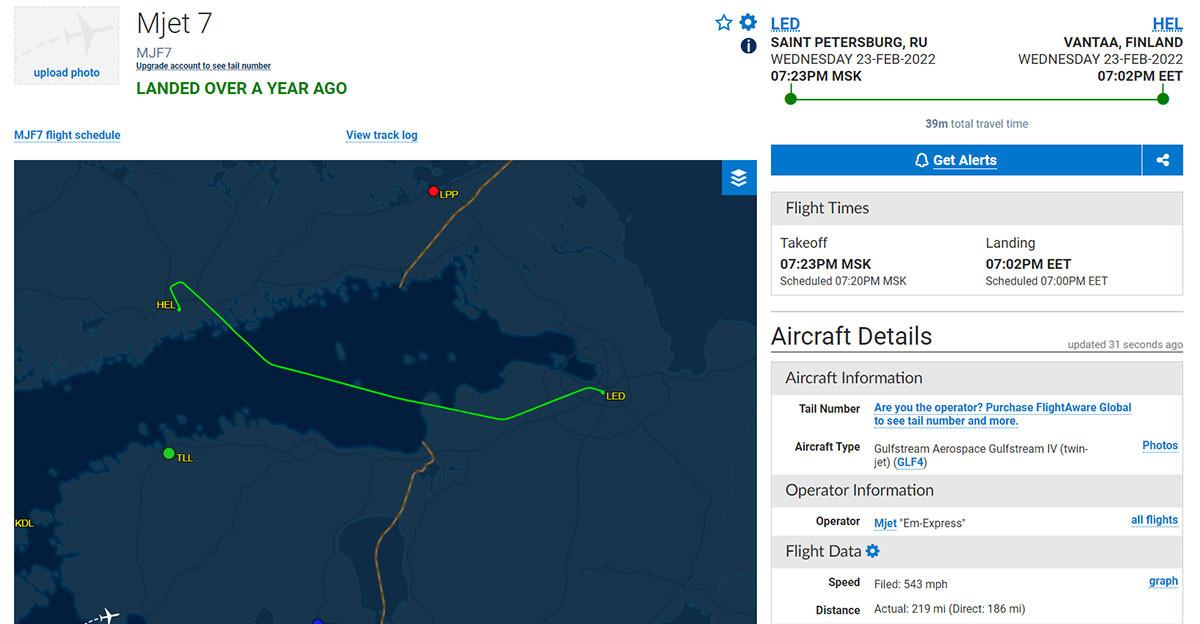Click the Get Alerts button
1200x624 pixels.
pyautogui.click(x=955, y=160)
